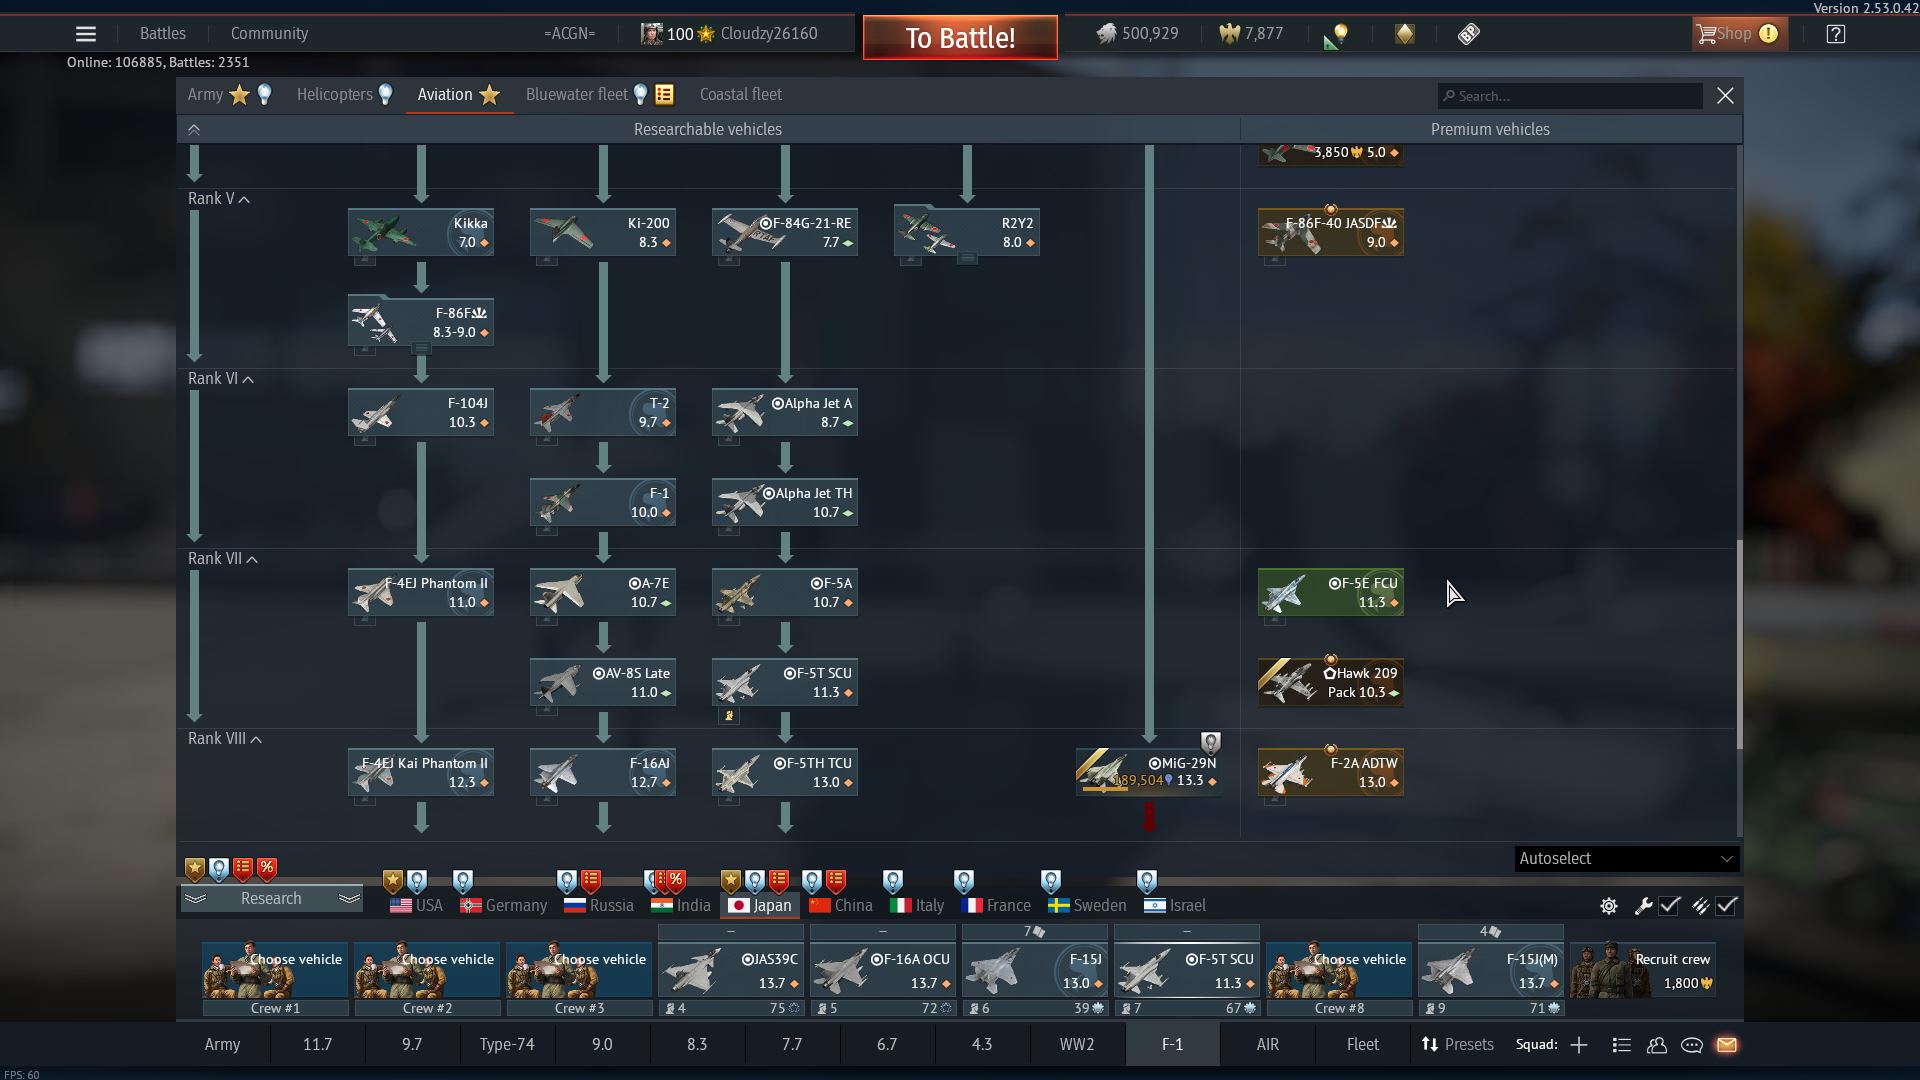
Task: Open the contacts friends list icon
Action: tap(1657, 1045)
